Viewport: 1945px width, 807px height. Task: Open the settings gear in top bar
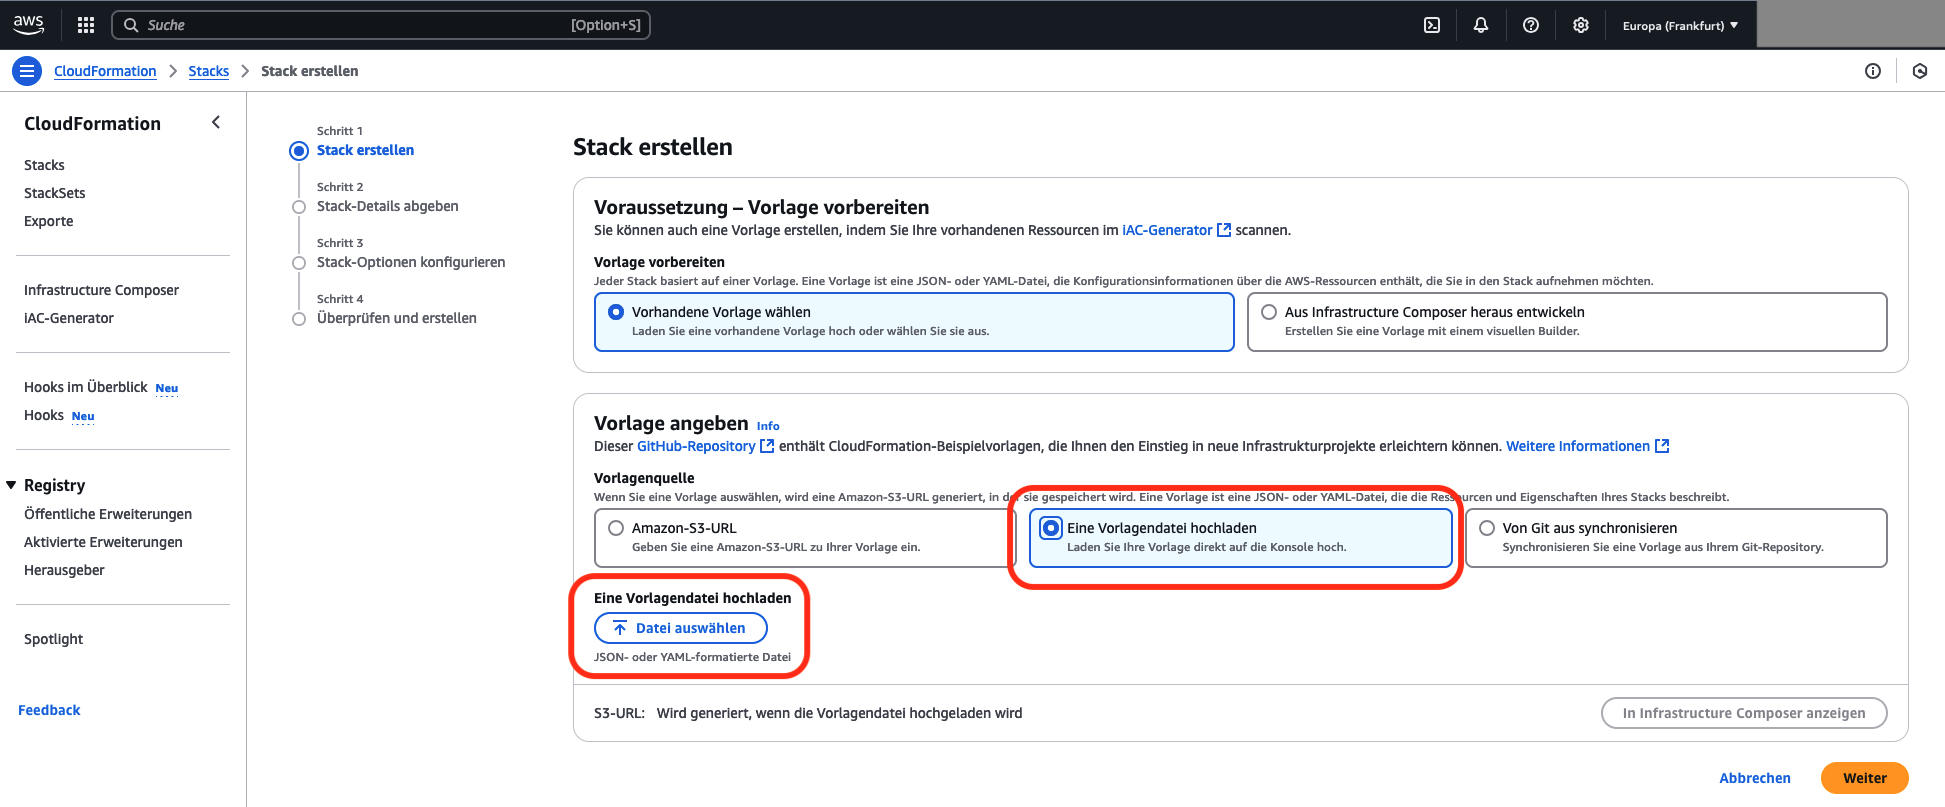click(x=1581, y=25)
